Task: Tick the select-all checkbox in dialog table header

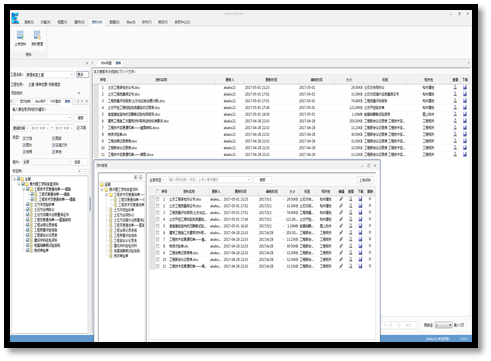Action: (x=157, y=191)
